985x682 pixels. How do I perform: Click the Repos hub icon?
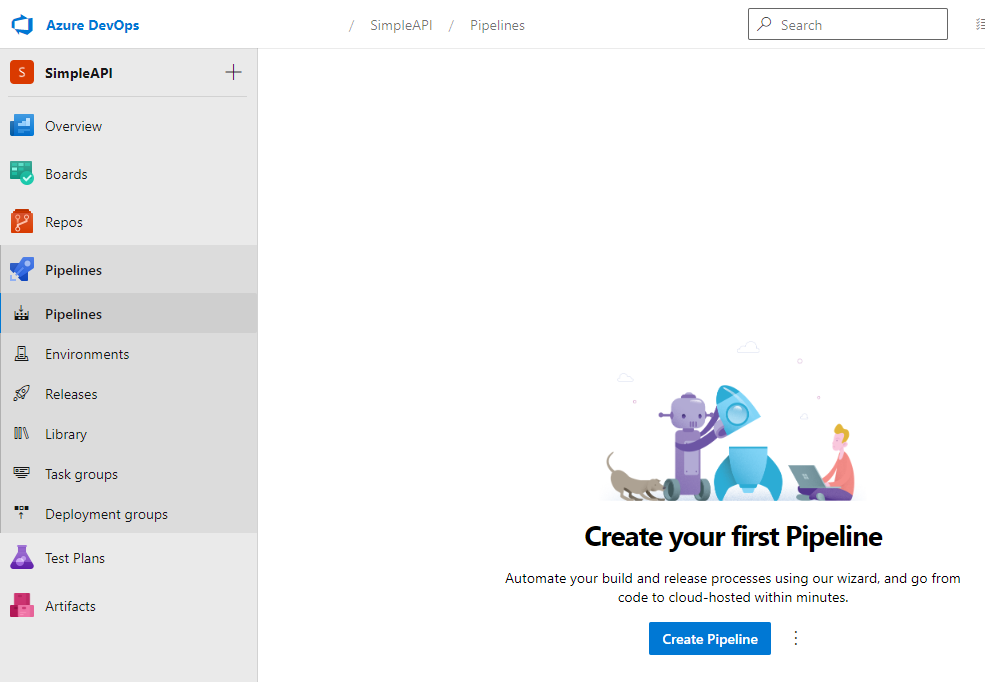point(22,222)
